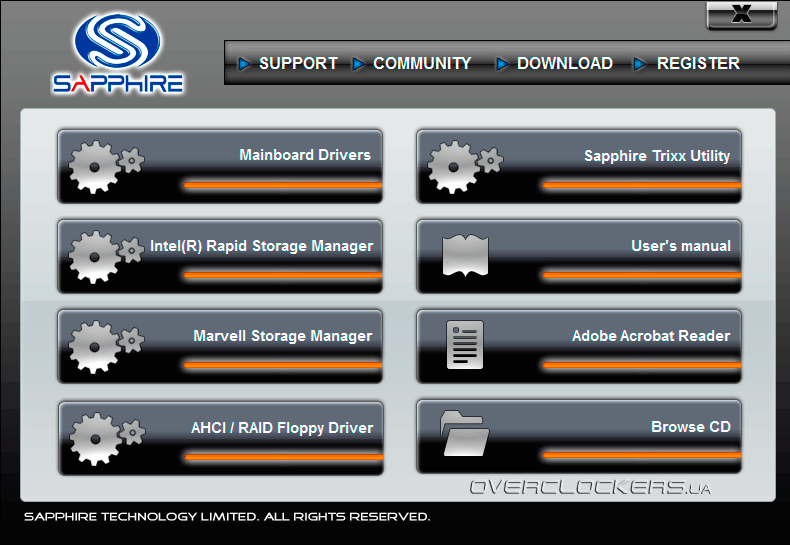This screenshot has height=545, width=790.
Task: Open the DOWNLOAD menu link
Action: [565, 63]
